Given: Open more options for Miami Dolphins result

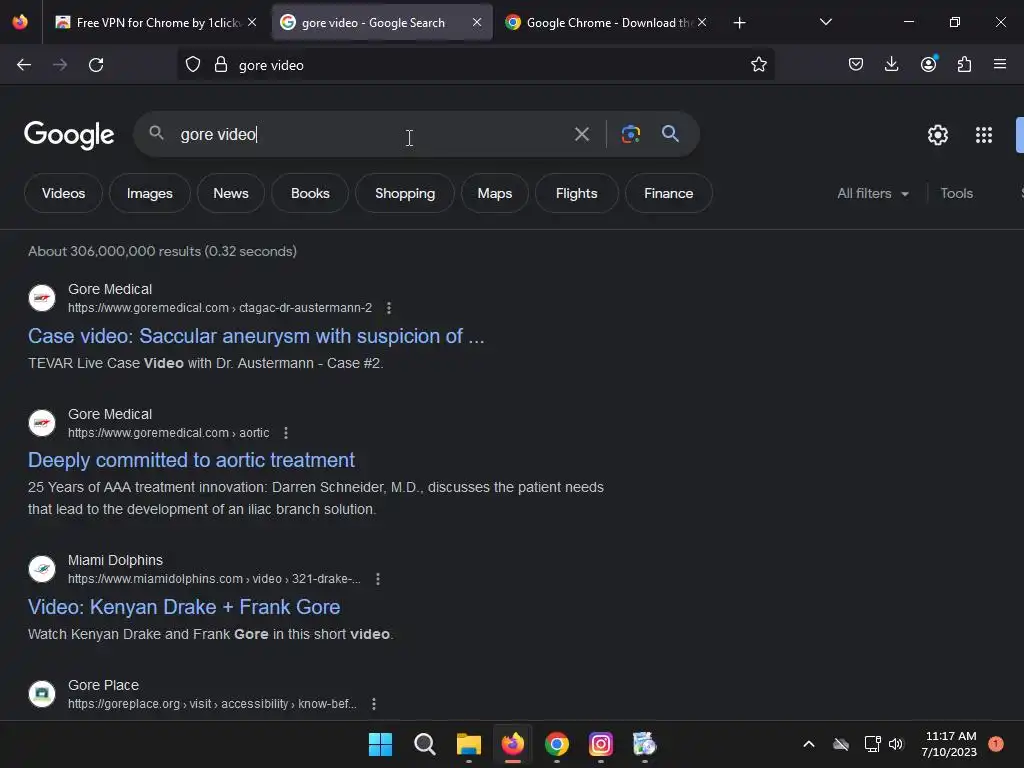Looking at the screenshot, I should pyautogui.click(x=377, y=579).
